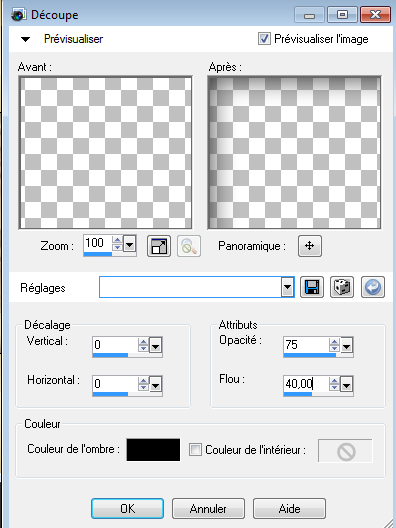The height and width of the screenshot is (528, 396).
Task: Minimize the Découpe dialog window
Action: coord(309,15)
